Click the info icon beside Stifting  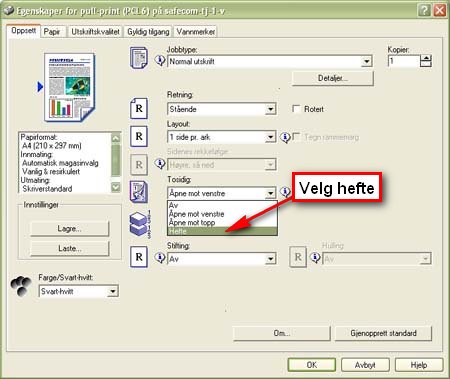coord(160,258)
